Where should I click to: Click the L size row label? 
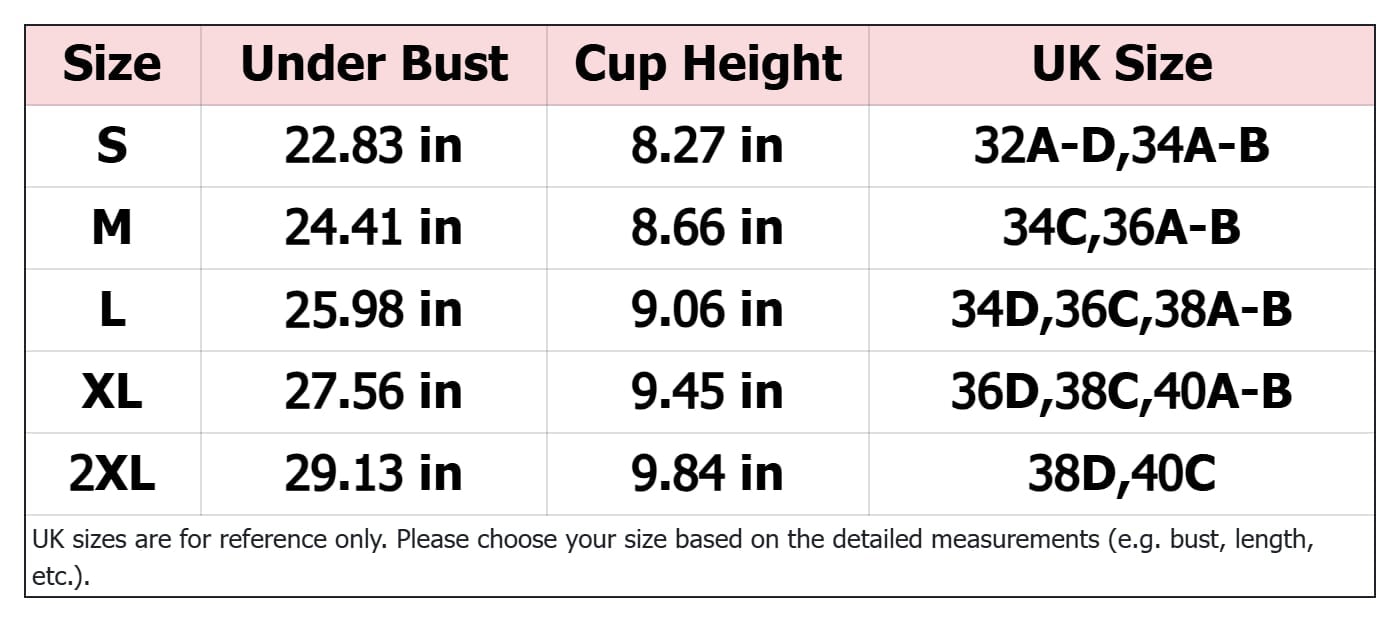pos(113,310)
